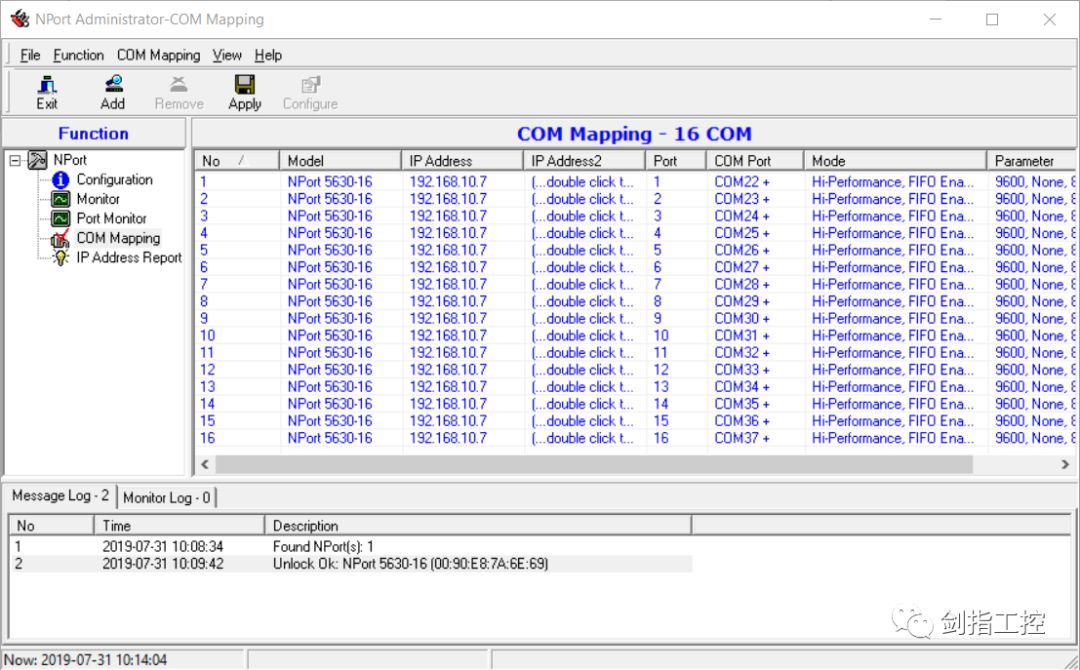Image resolution: width=1080 pixels, height=670 pixels.
Task: Select row number 16 in mapping list
Action: (x=207, y=438)
